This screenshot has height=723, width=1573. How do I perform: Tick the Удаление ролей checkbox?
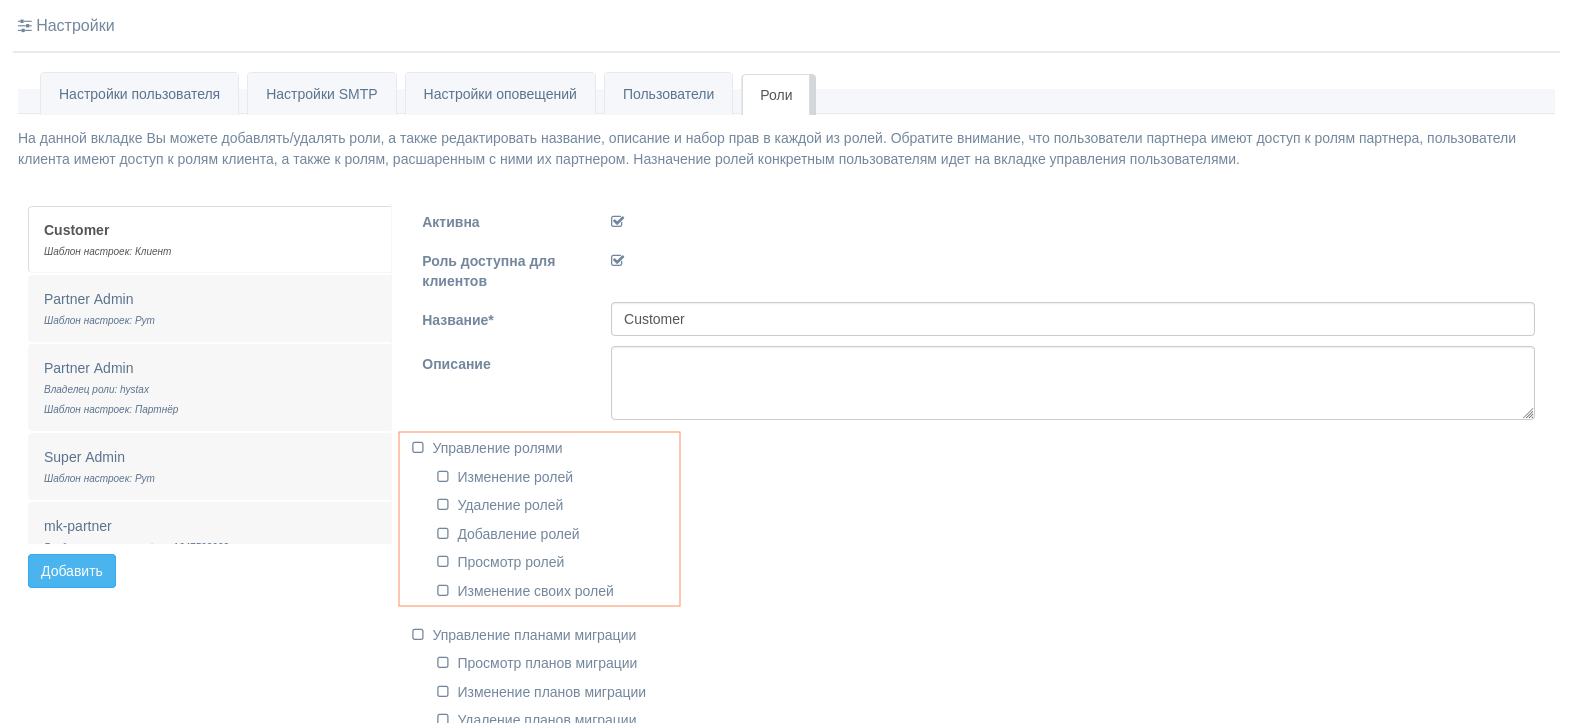[x=443, y=505]
